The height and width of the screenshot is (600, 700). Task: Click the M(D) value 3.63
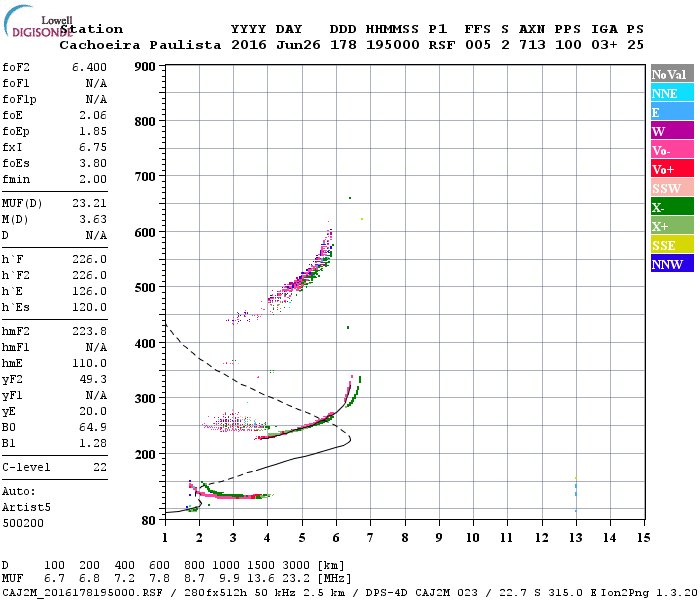[x=93, y=220]
